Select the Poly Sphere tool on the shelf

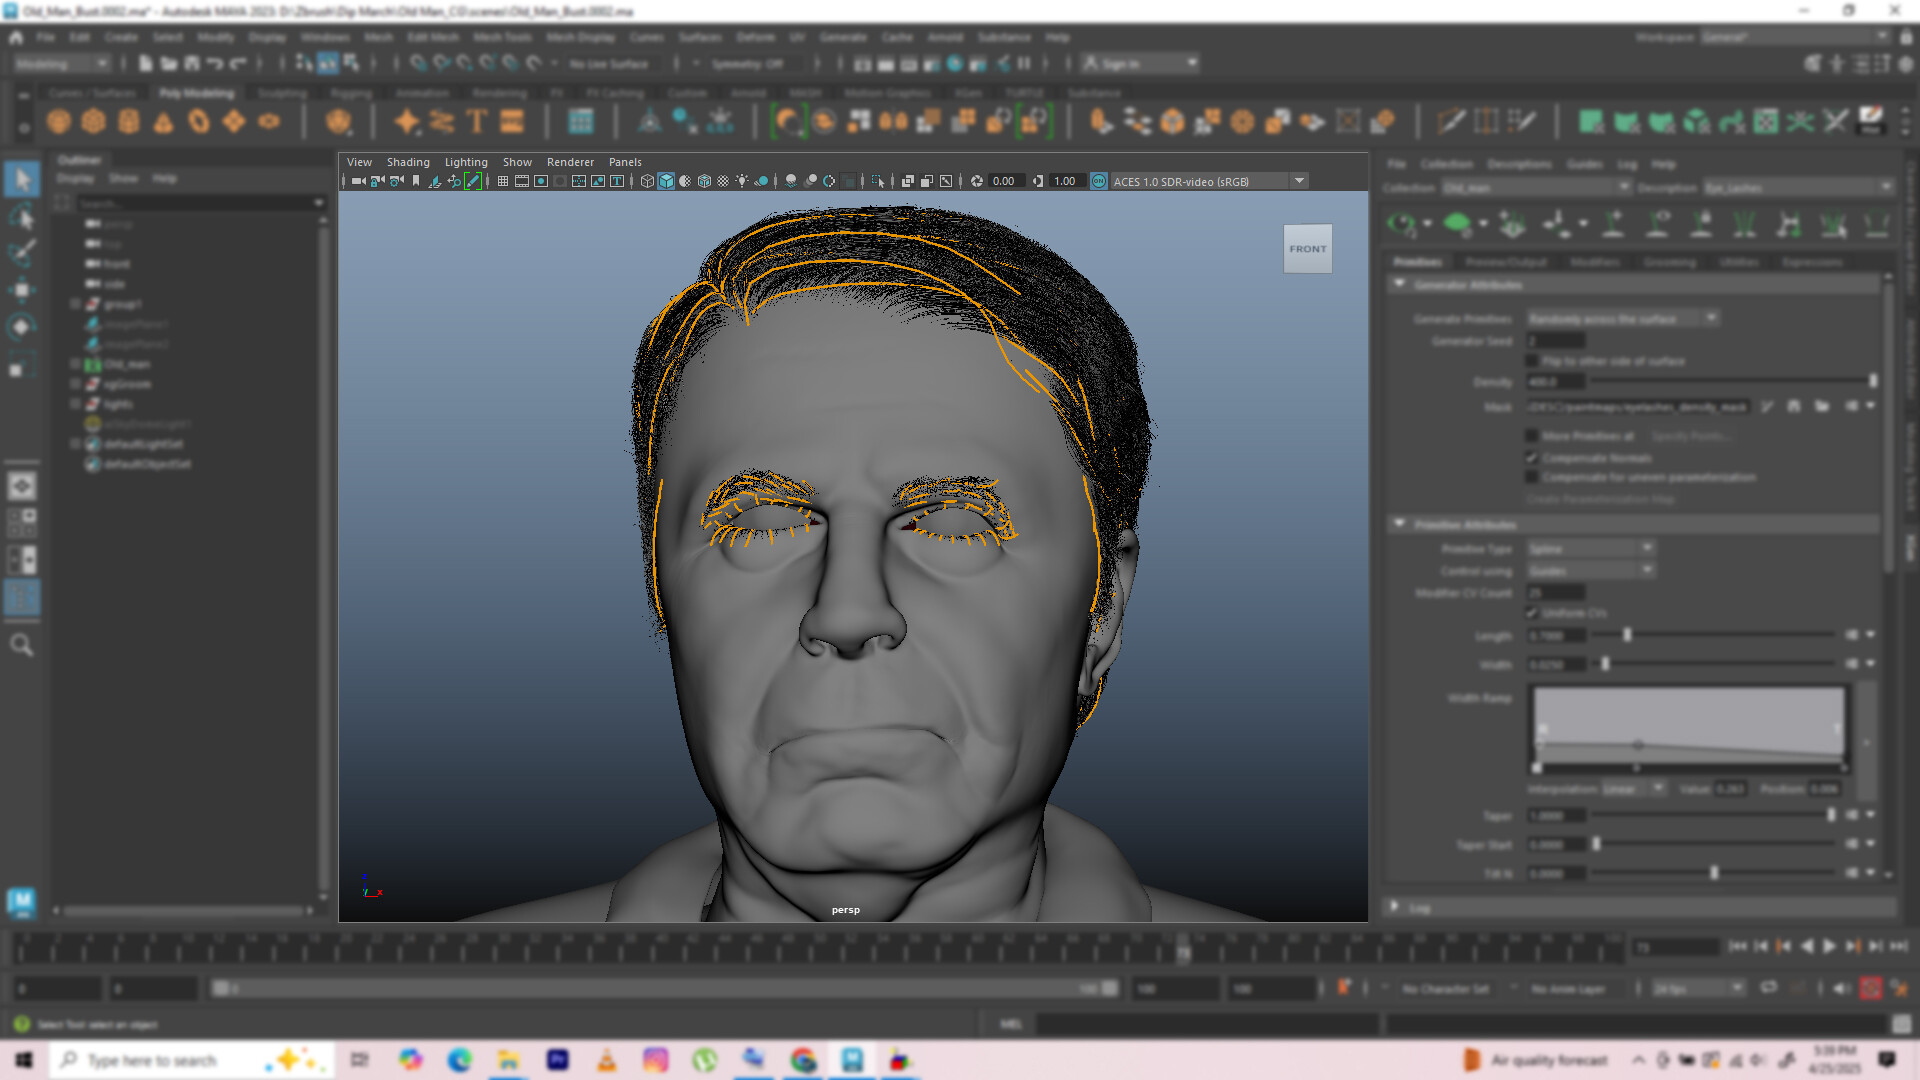coord(60,121)
